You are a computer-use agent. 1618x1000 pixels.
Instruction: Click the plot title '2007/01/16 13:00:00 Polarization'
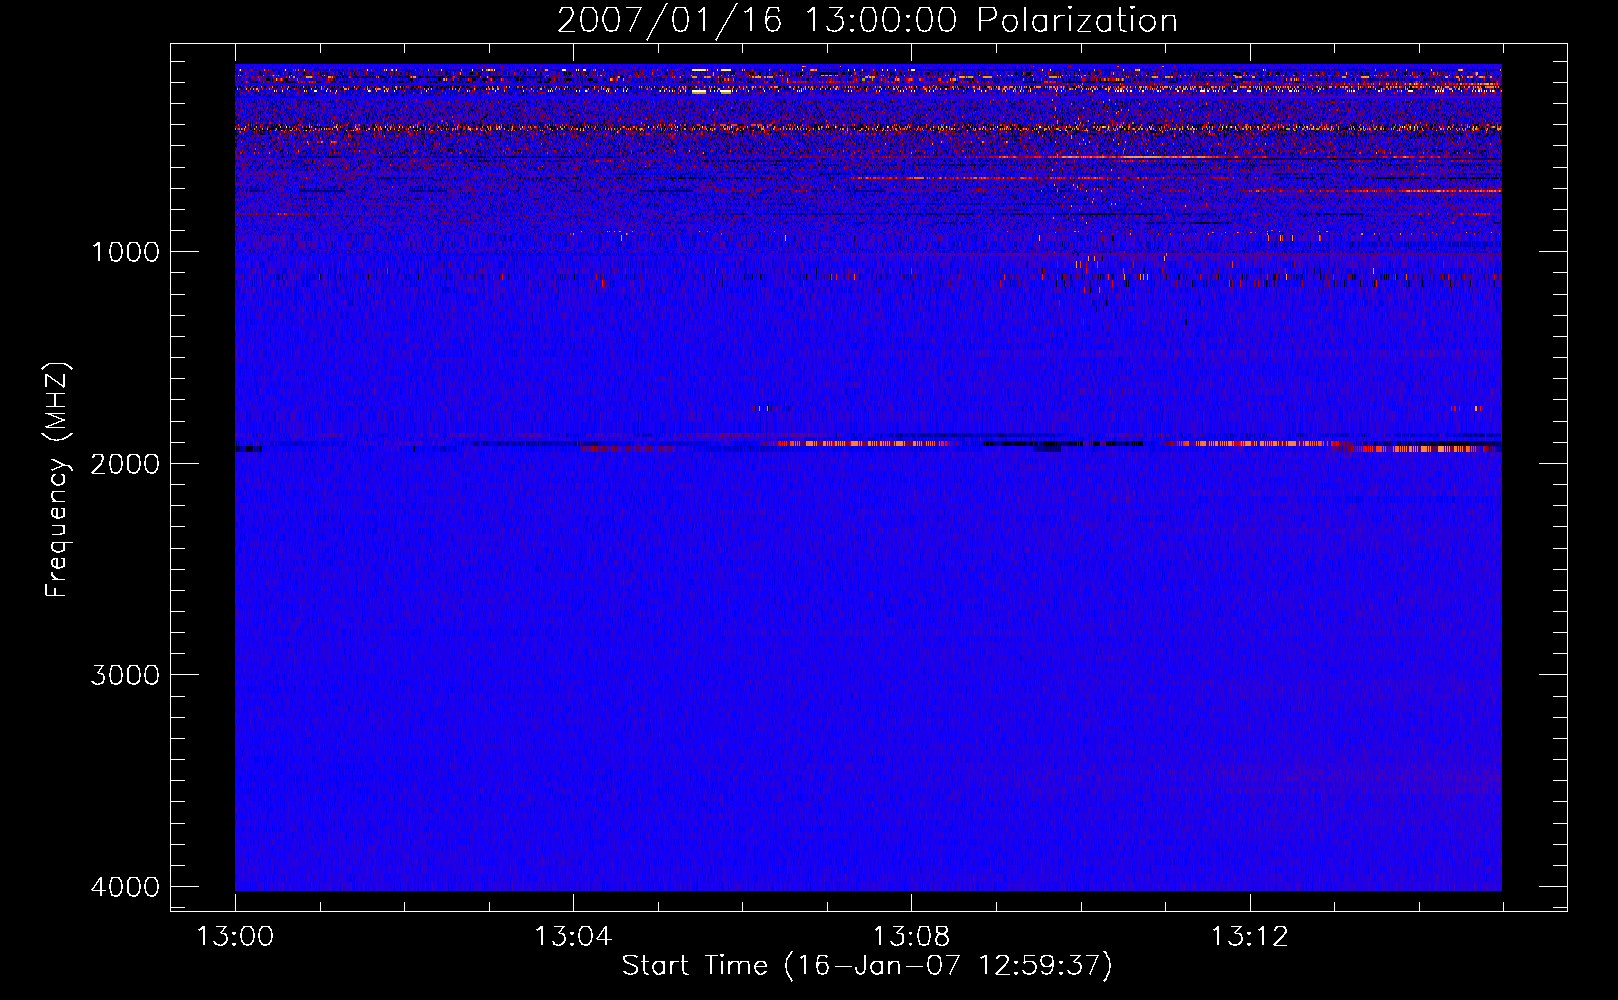coord(867,21)
